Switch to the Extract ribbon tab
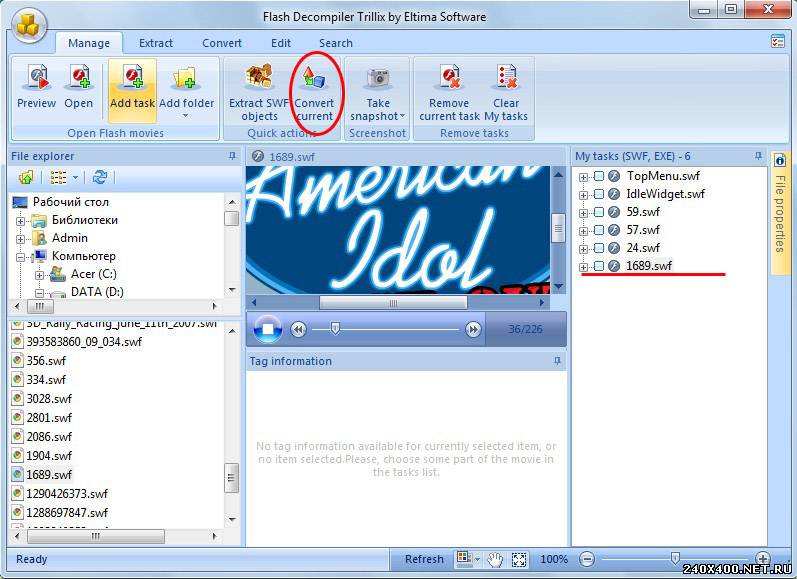Viewport: 797px width, 579px height. [x=156, y=43]
